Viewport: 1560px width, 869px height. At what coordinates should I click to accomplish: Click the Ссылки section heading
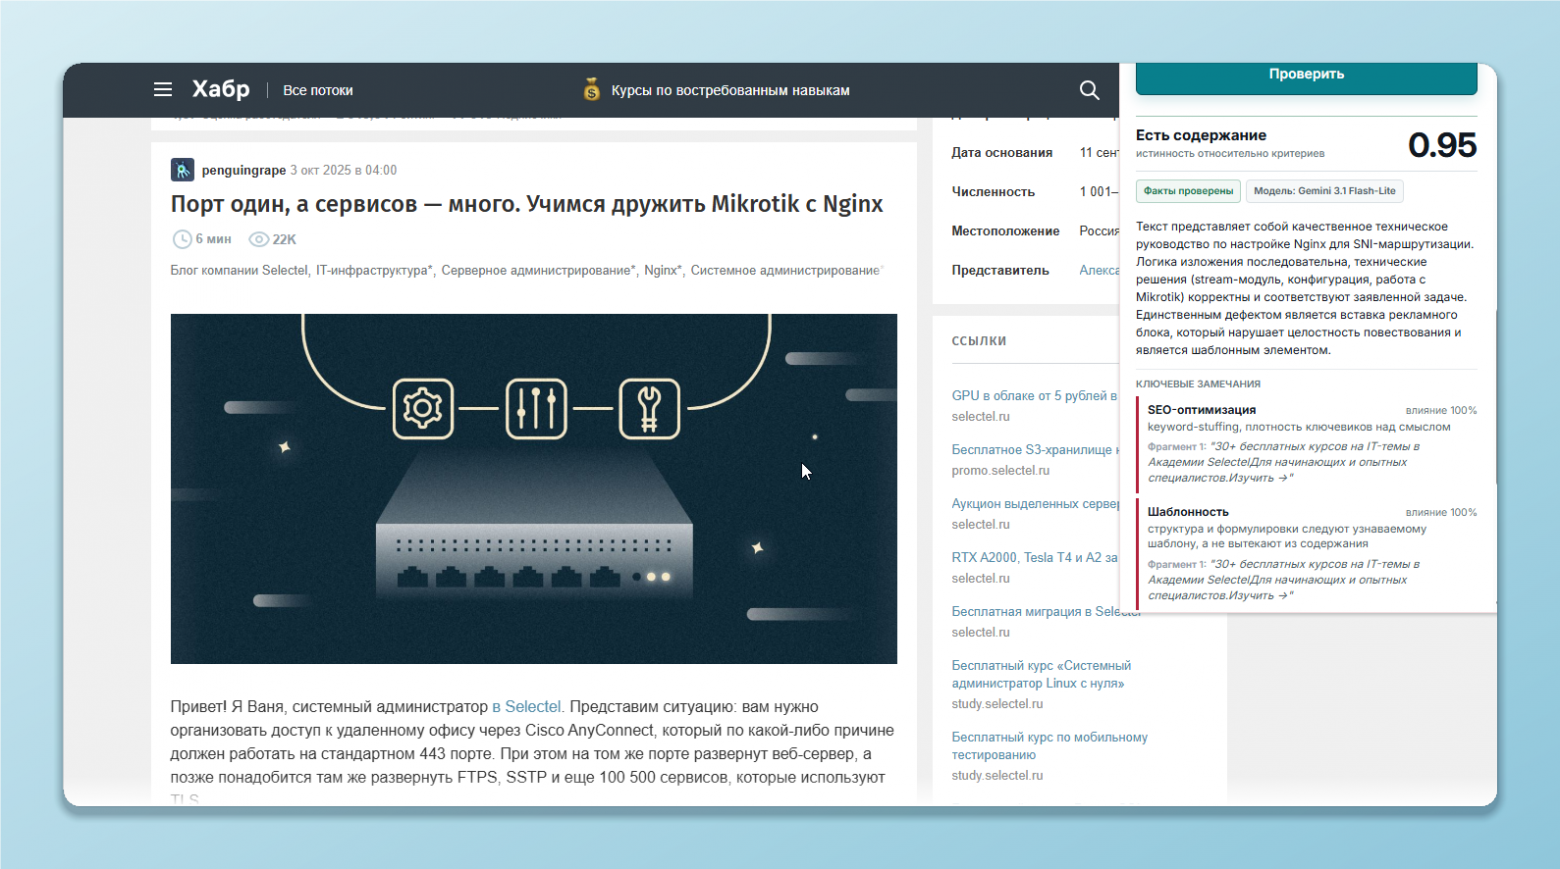pos(979,341)
